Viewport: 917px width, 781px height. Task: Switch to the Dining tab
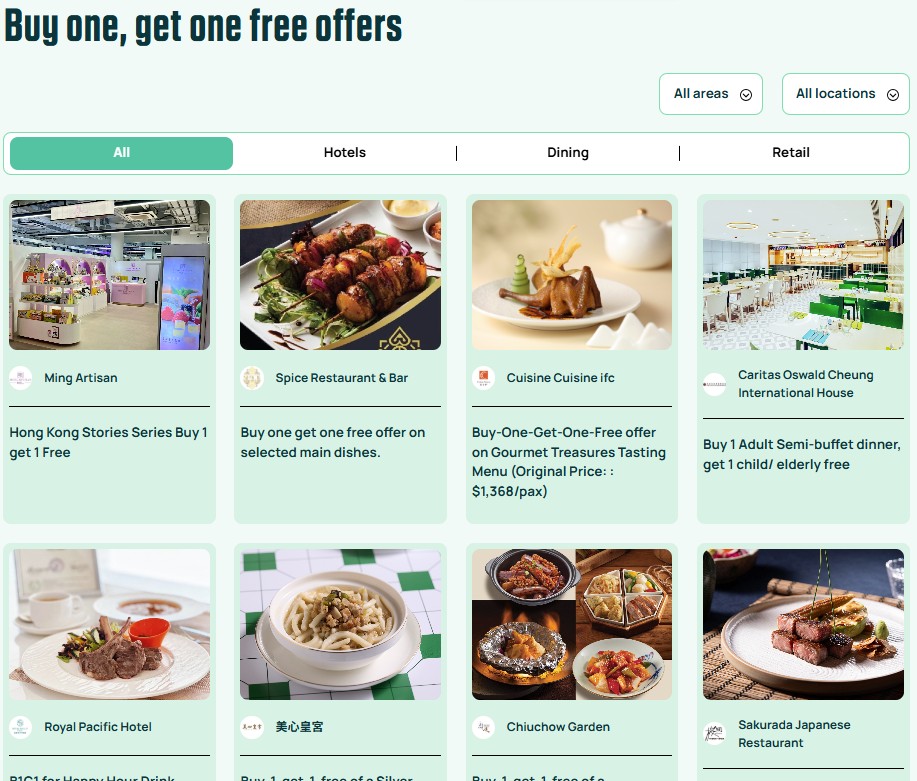(x=568, y=153)
